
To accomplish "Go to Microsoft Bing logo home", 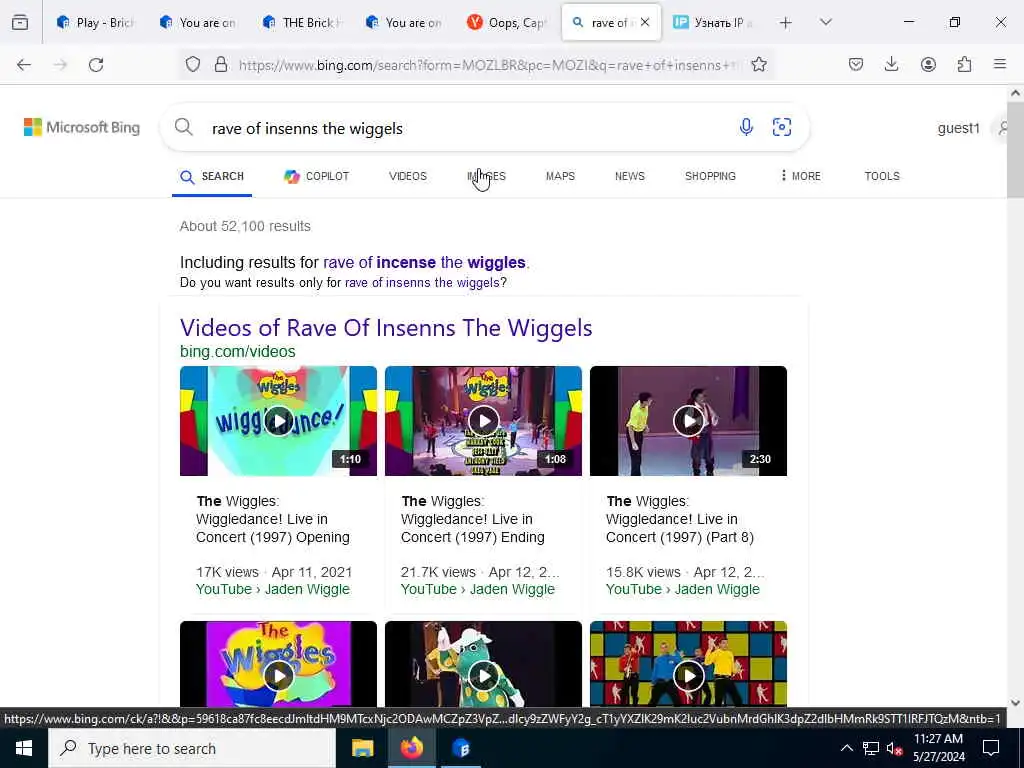I will pyautogui.click(x=82, y=127).
